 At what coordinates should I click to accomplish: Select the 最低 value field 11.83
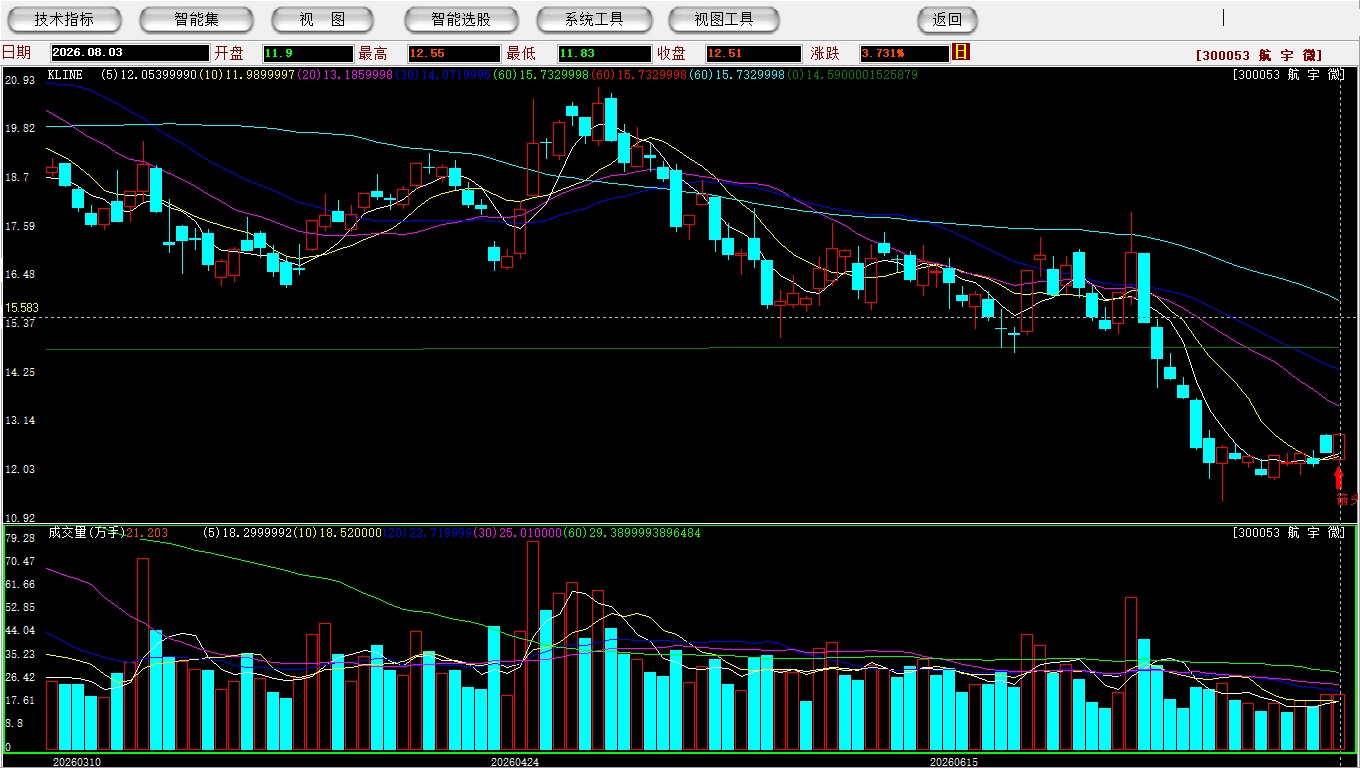[604, 53]
